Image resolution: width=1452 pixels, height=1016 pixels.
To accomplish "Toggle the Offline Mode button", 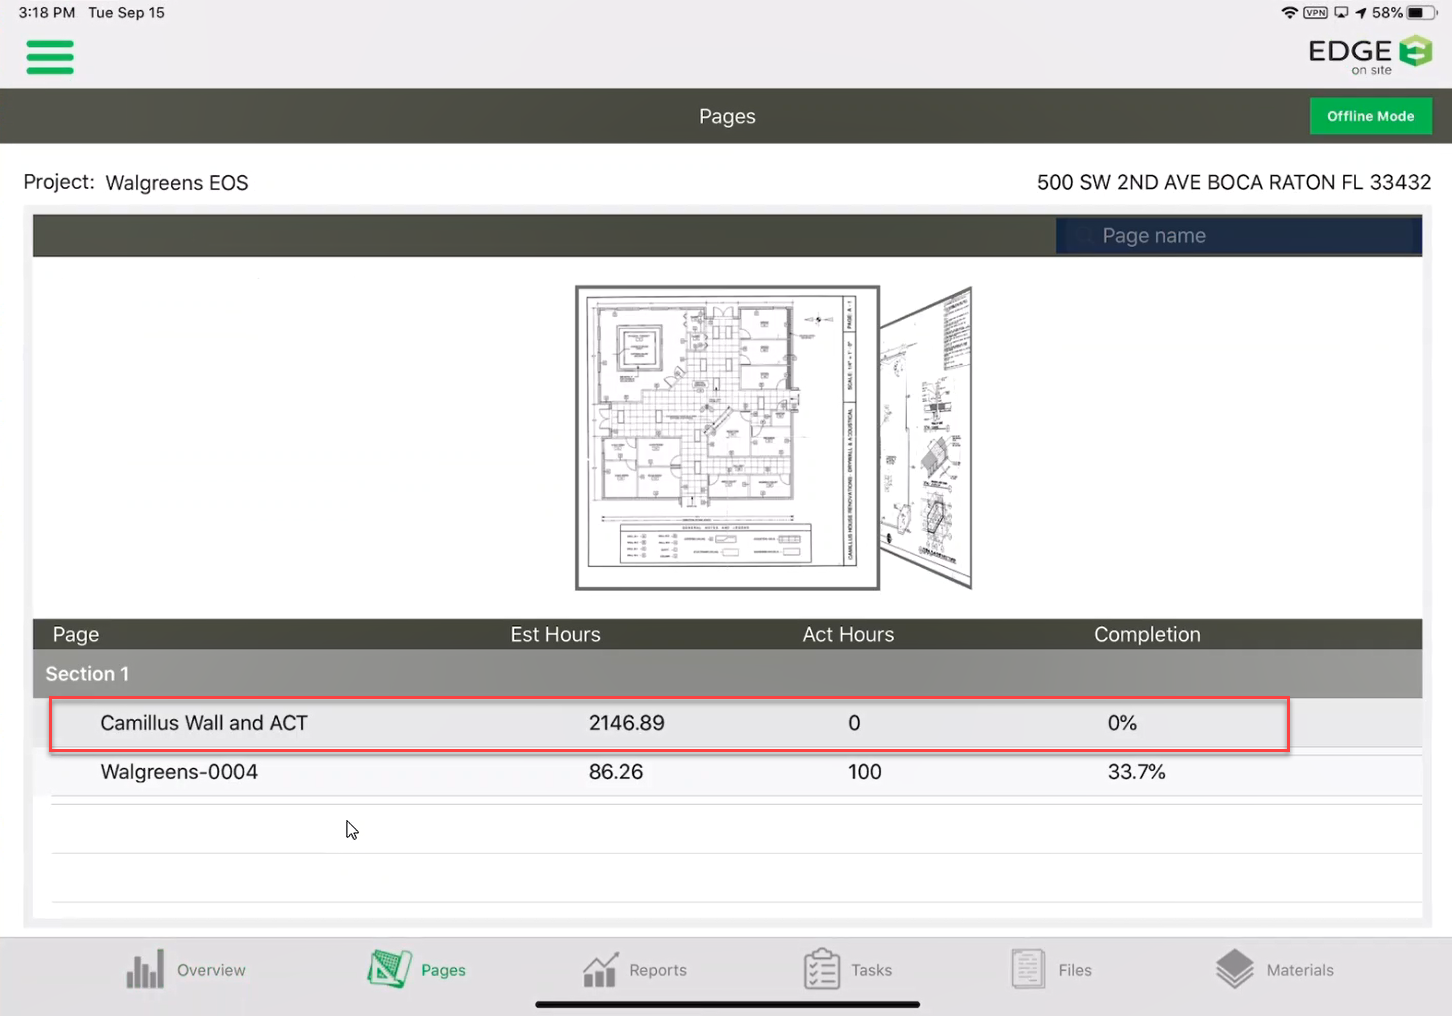I will [x=1370, y=116].
